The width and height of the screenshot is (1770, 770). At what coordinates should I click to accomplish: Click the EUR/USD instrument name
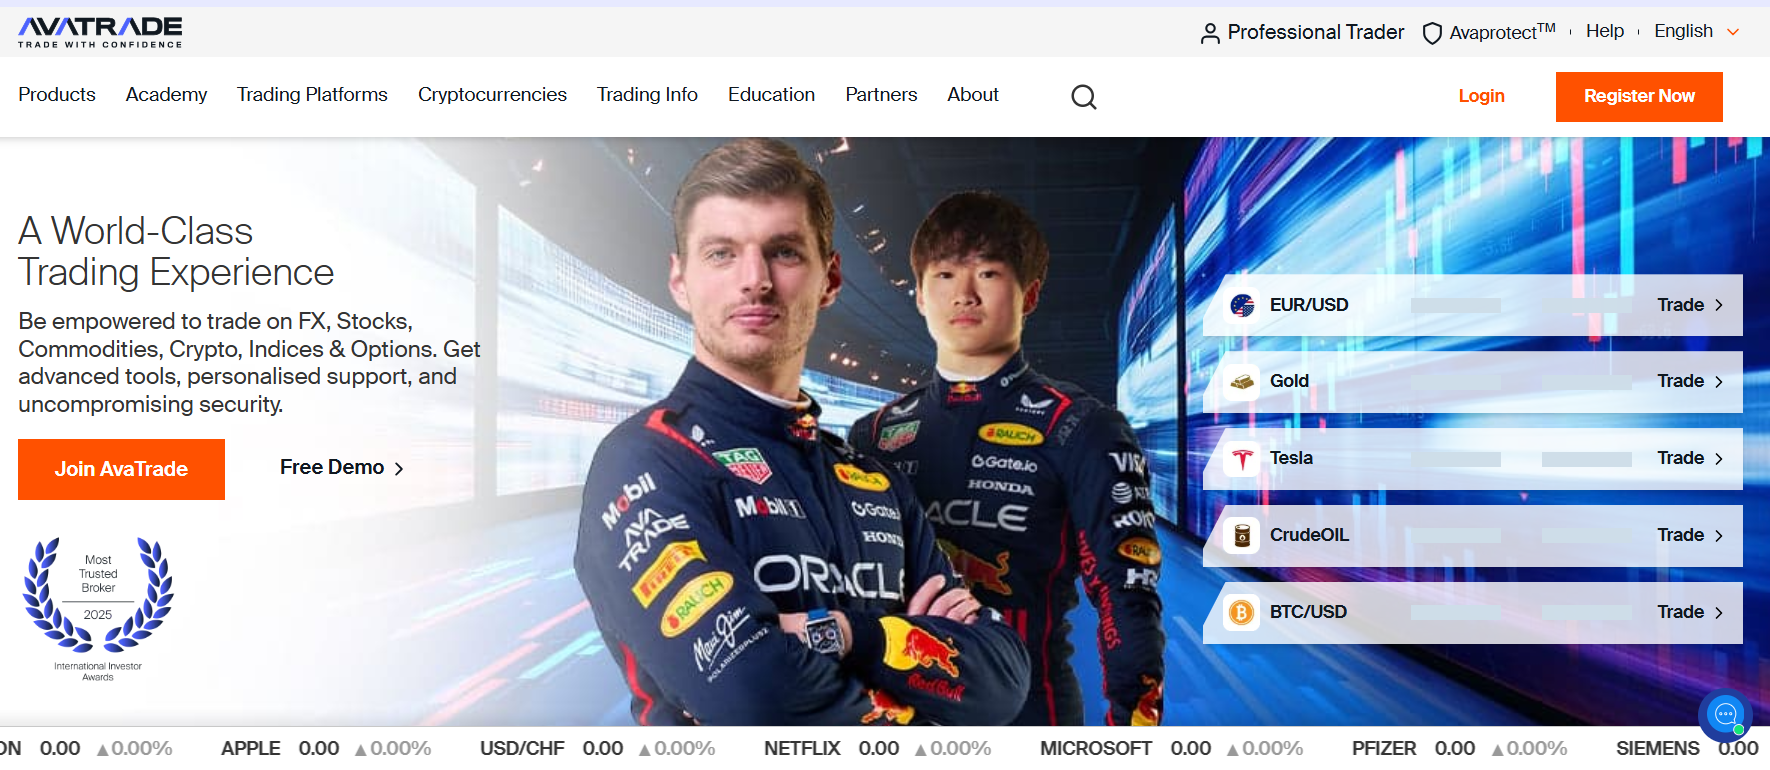[x=1309, y=305]
